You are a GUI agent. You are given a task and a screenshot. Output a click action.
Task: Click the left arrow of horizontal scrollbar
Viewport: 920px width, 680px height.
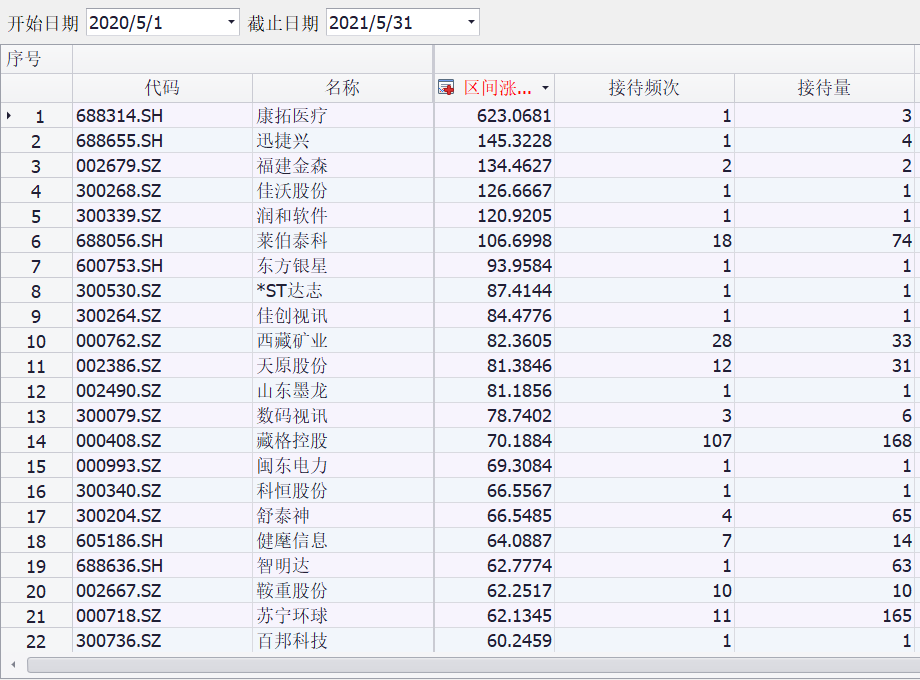pyautogui.click(x=13, y=665)
